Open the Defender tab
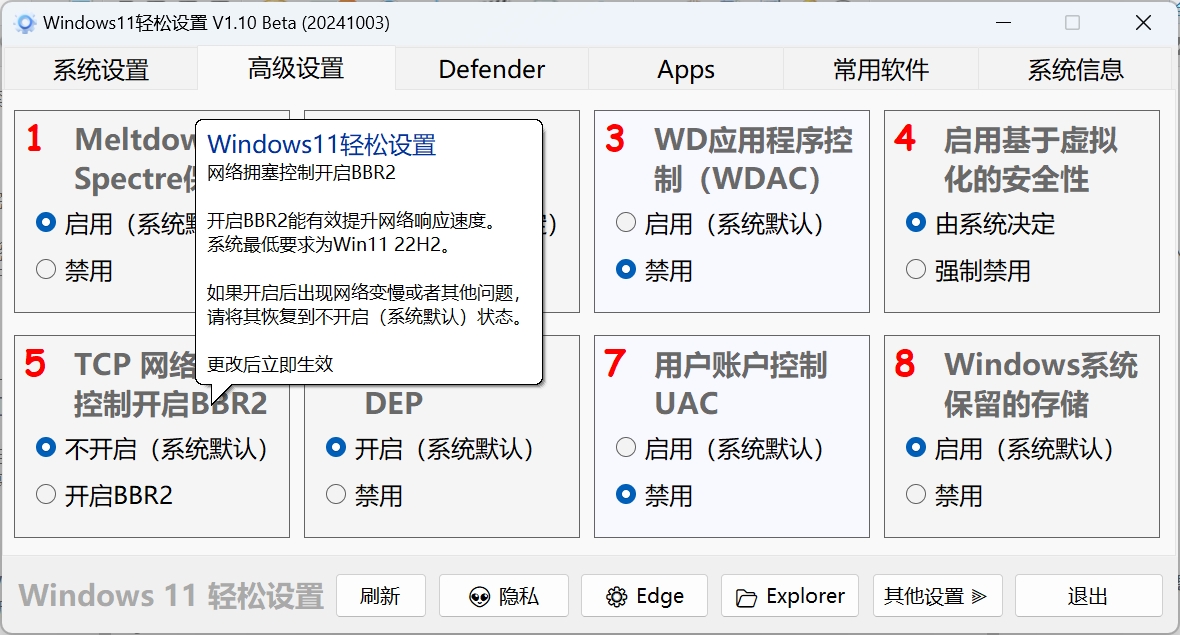Screen dimensions: 1180x635 pos(491,69)
